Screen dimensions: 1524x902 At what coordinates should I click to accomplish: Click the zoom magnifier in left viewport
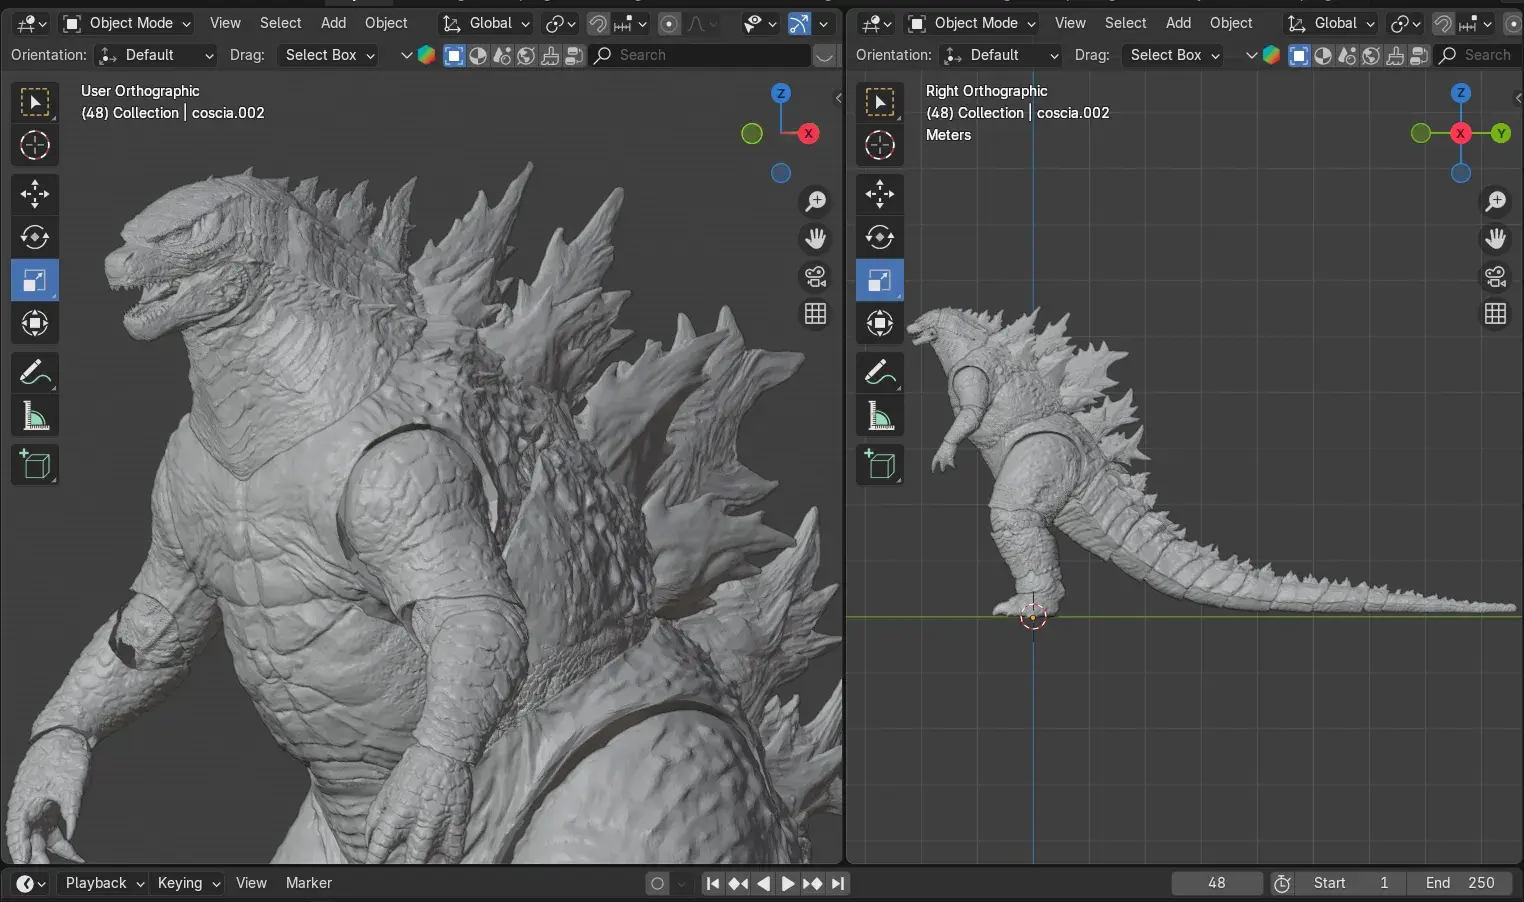[816, 201]
